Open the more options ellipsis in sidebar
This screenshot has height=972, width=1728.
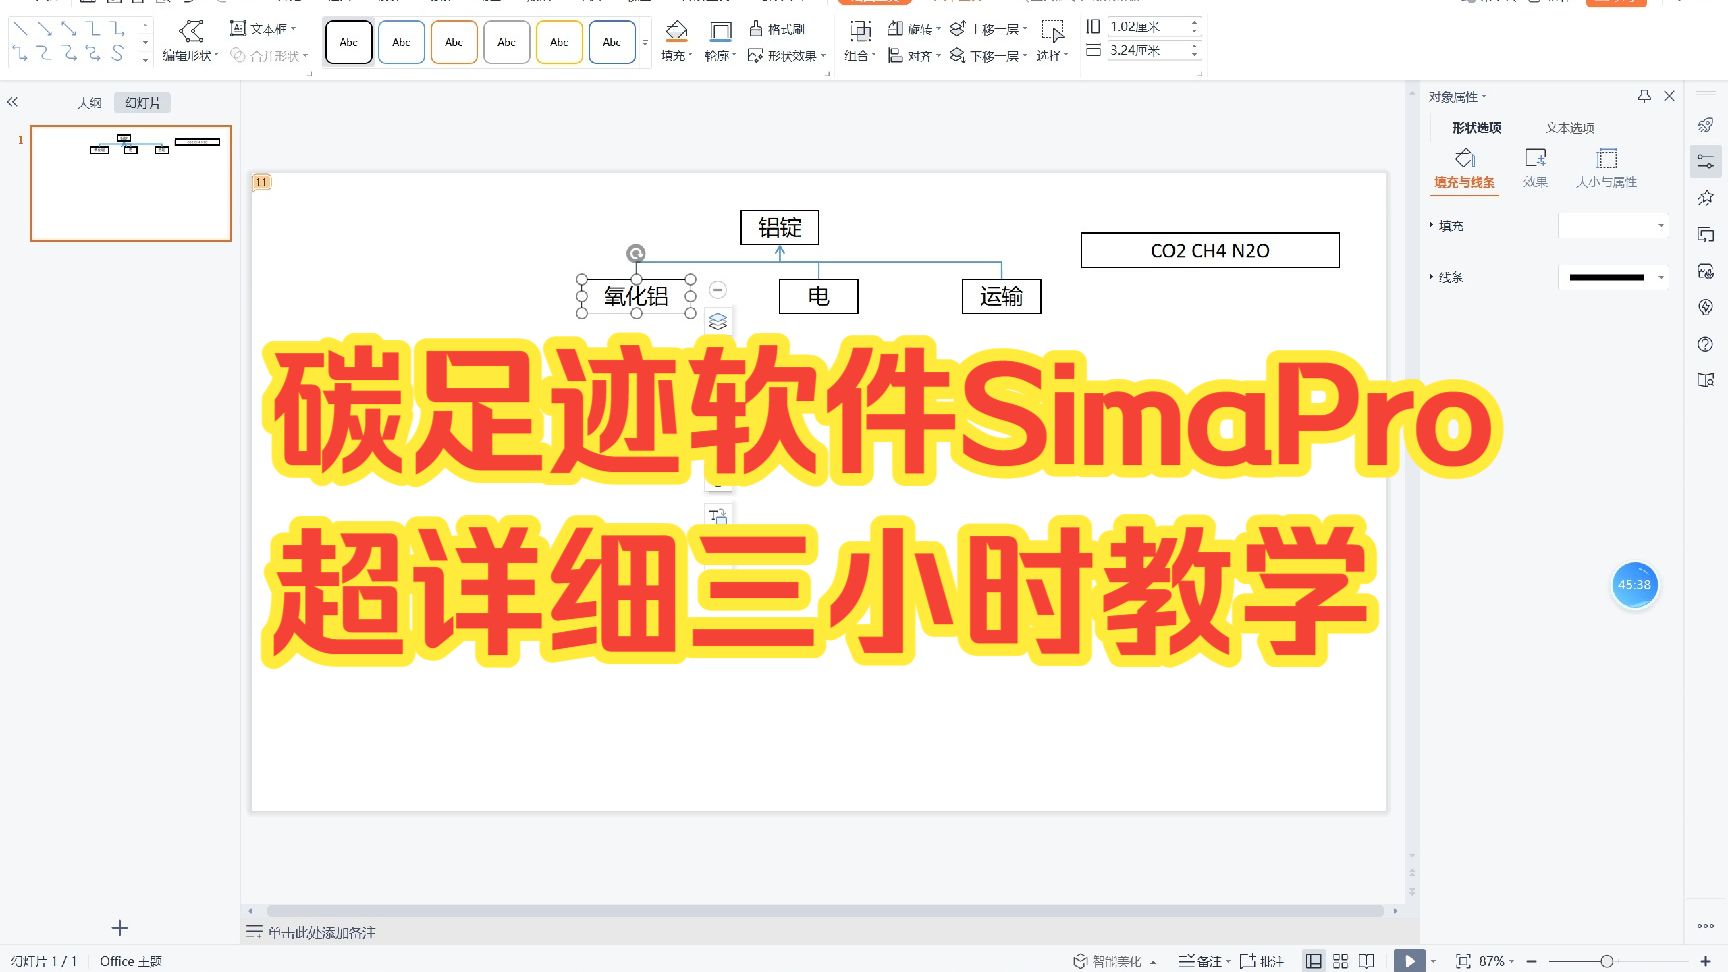1706,926
